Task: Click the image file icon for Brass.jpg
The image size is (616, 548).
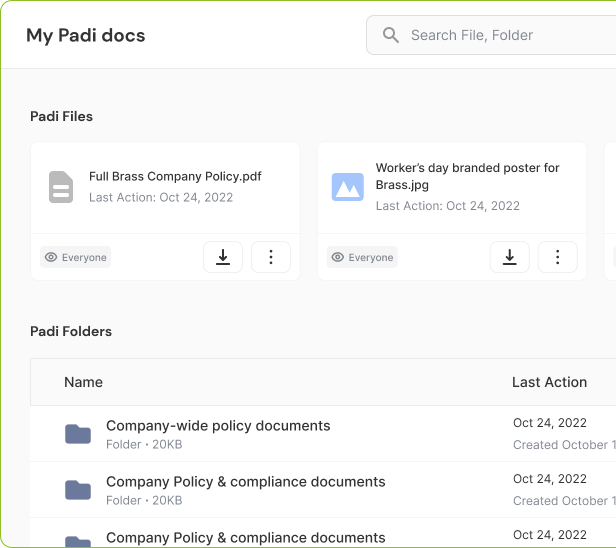Action: [x=348, y=187]
